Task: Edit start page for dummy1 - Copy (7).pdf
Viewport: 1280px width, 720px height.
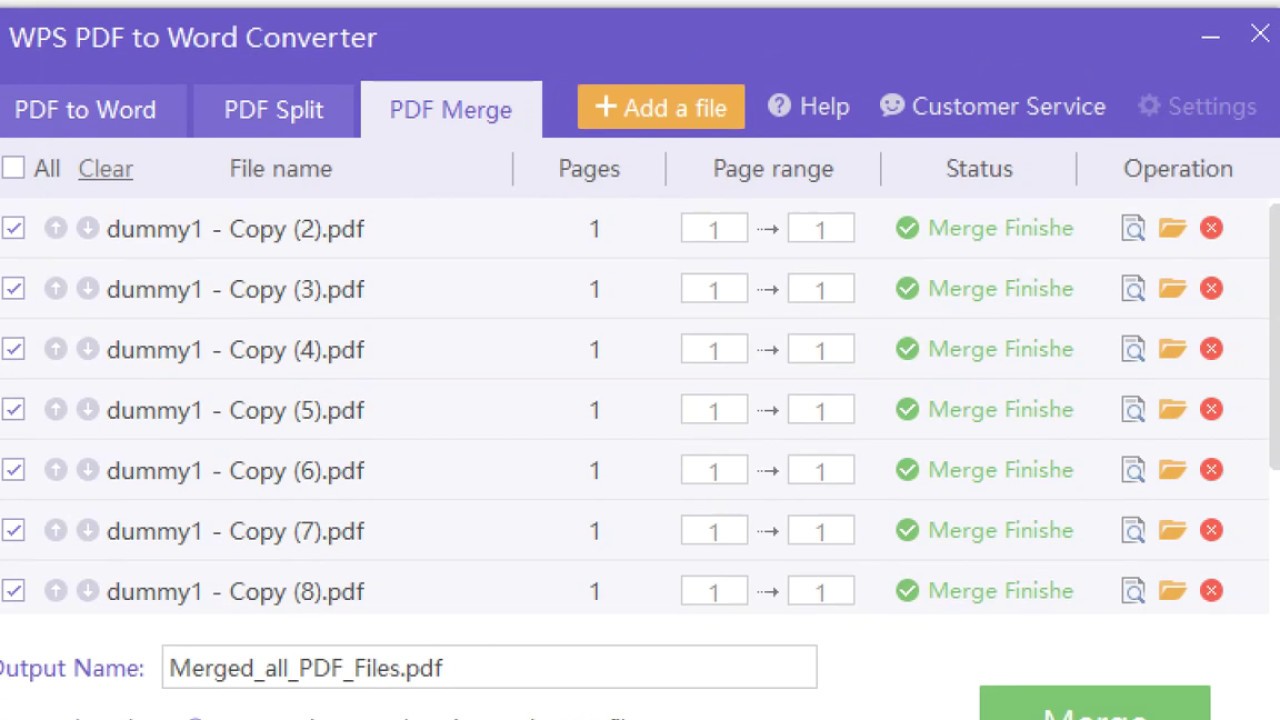Action: 714,531
